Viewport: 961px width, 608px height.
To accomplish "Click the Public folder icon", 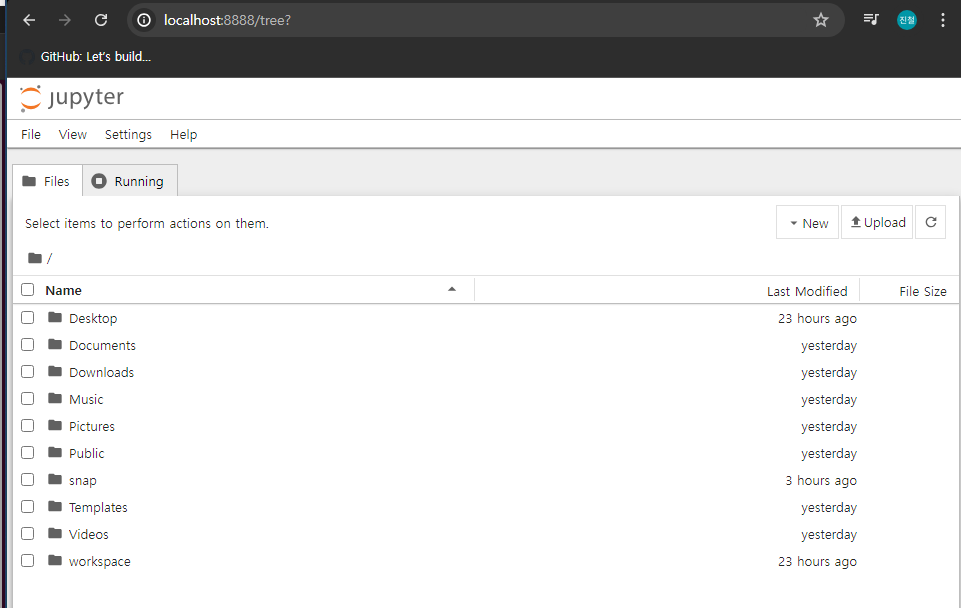I will [x=55, y=452].
